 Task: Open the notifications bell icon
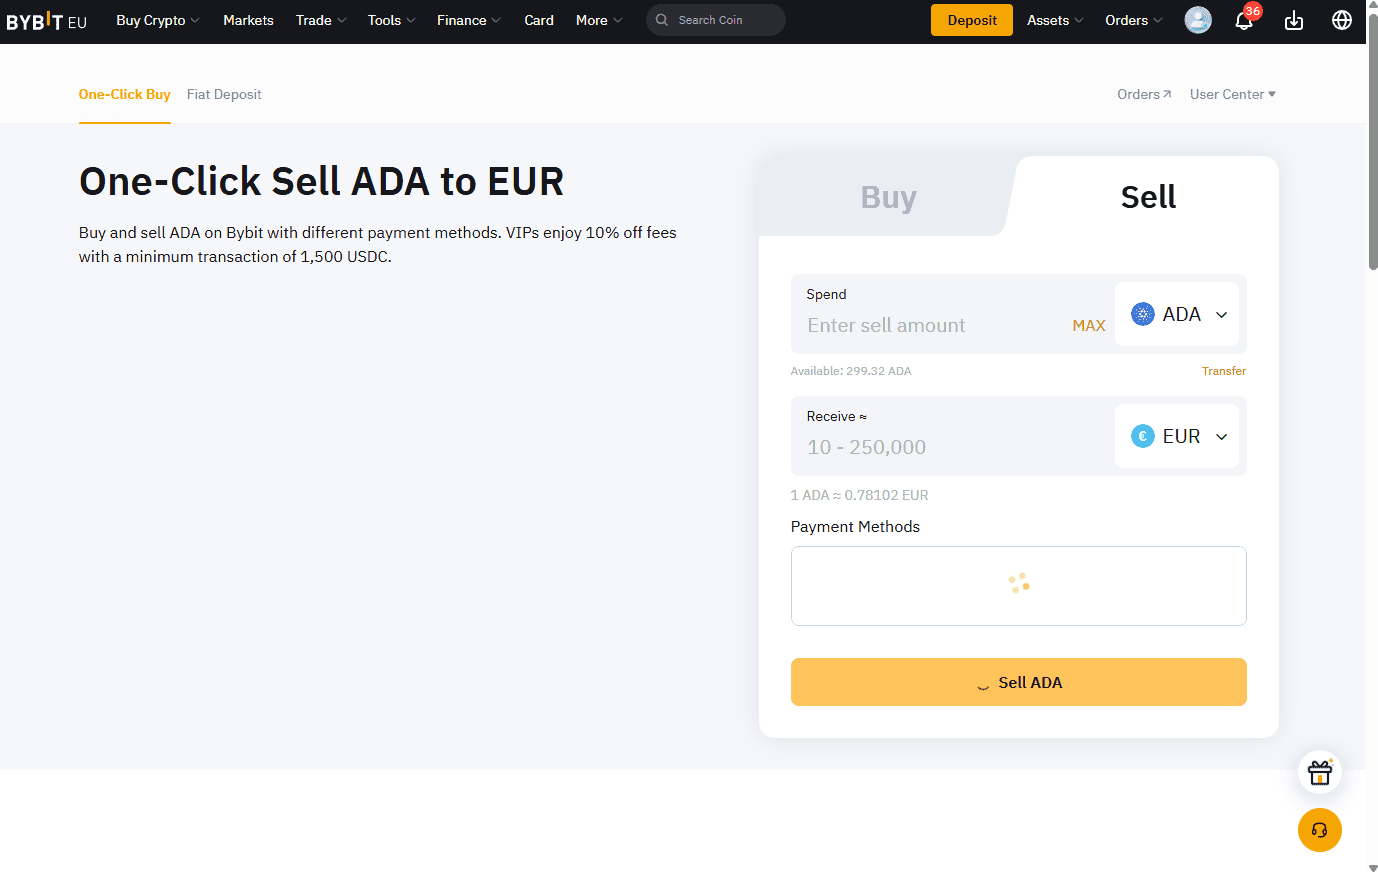(x=1243, y=20)
